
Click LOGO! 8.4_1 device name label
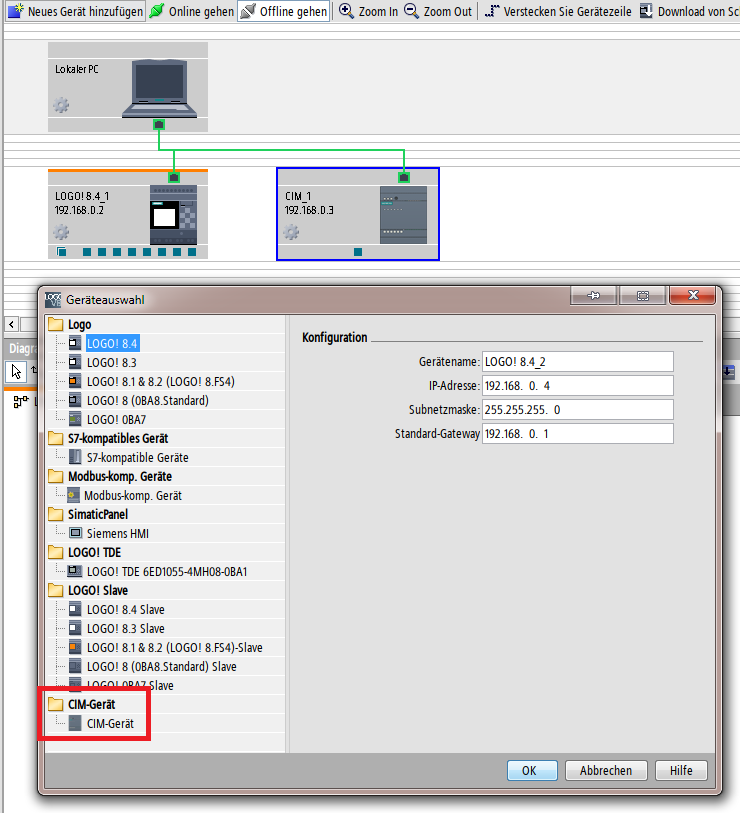coord(82,196)
